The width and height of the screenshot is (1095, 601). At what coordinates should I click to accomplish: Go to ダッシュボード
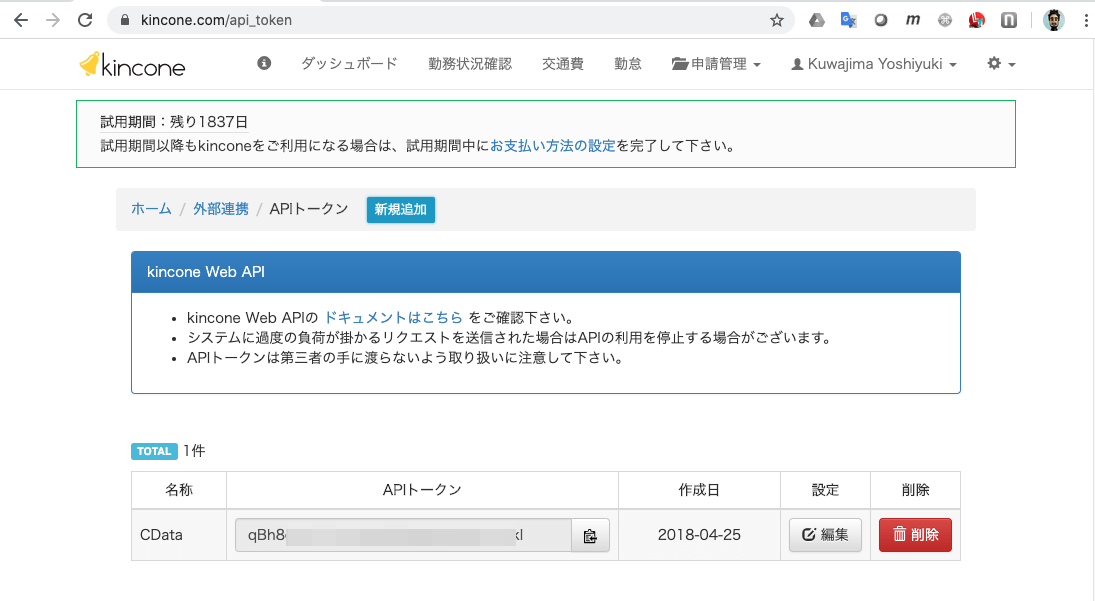click(349, 64)
